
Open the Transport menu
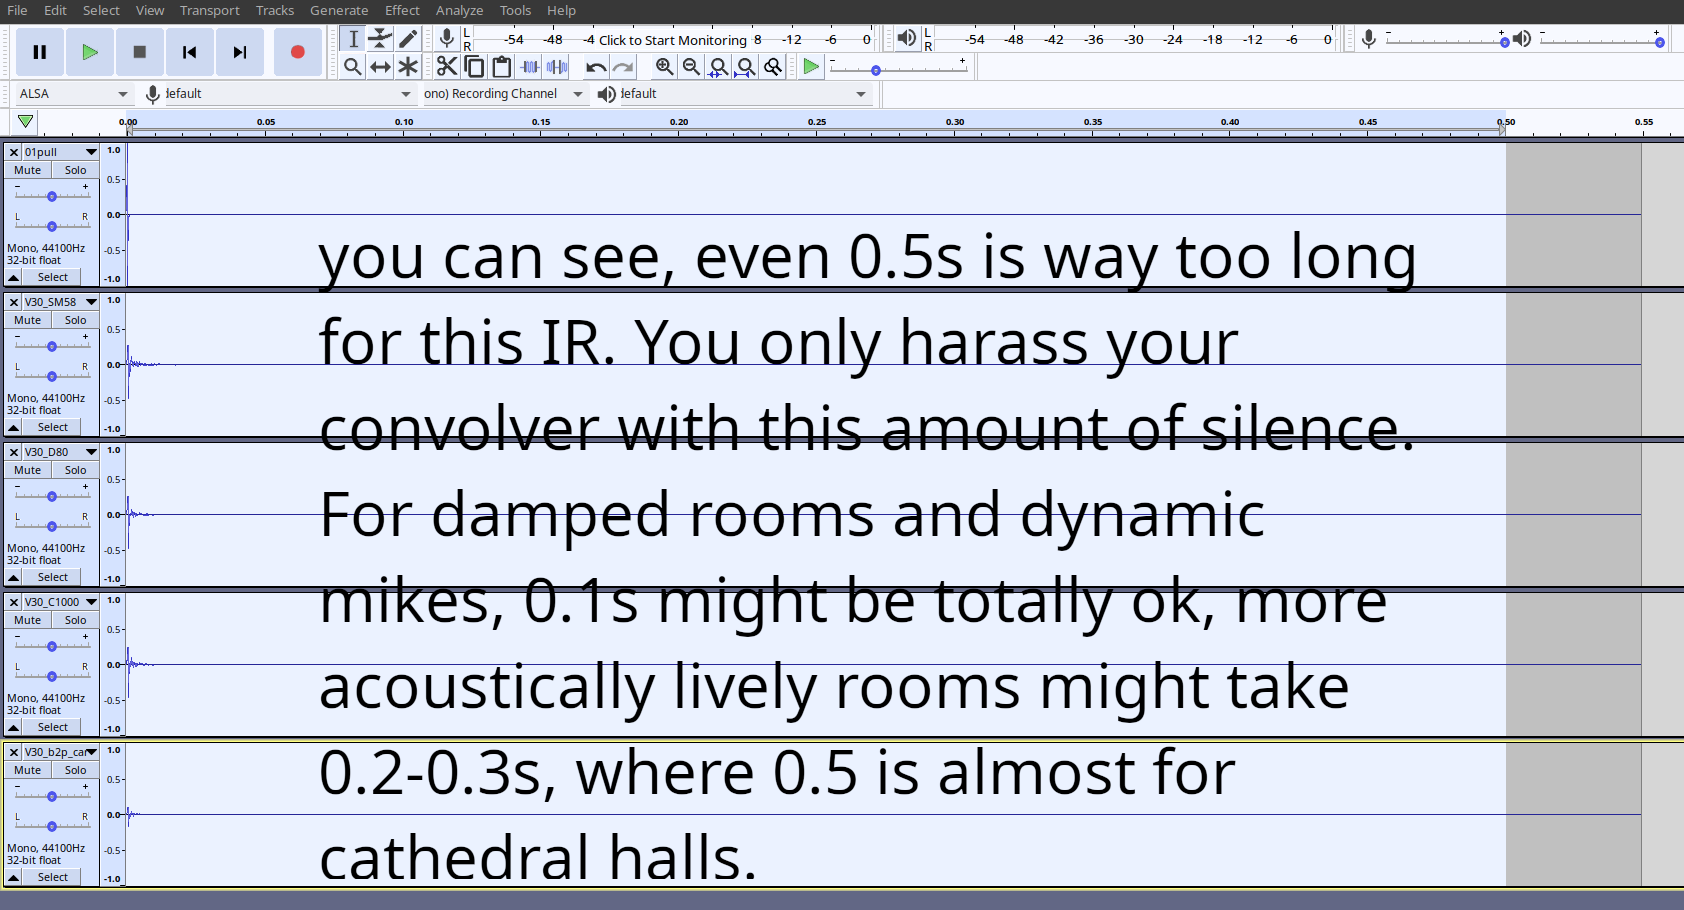click(x=209, y=10)
